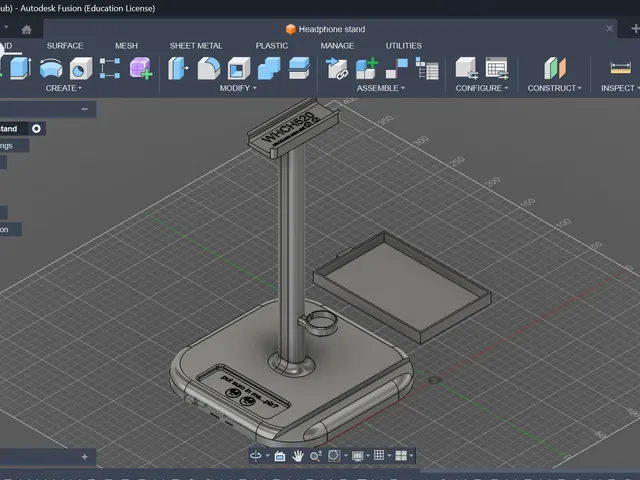The height and width of the screenshot is (480, 640).
Task: Click the Look At camera icon
Action: point(280,456)
